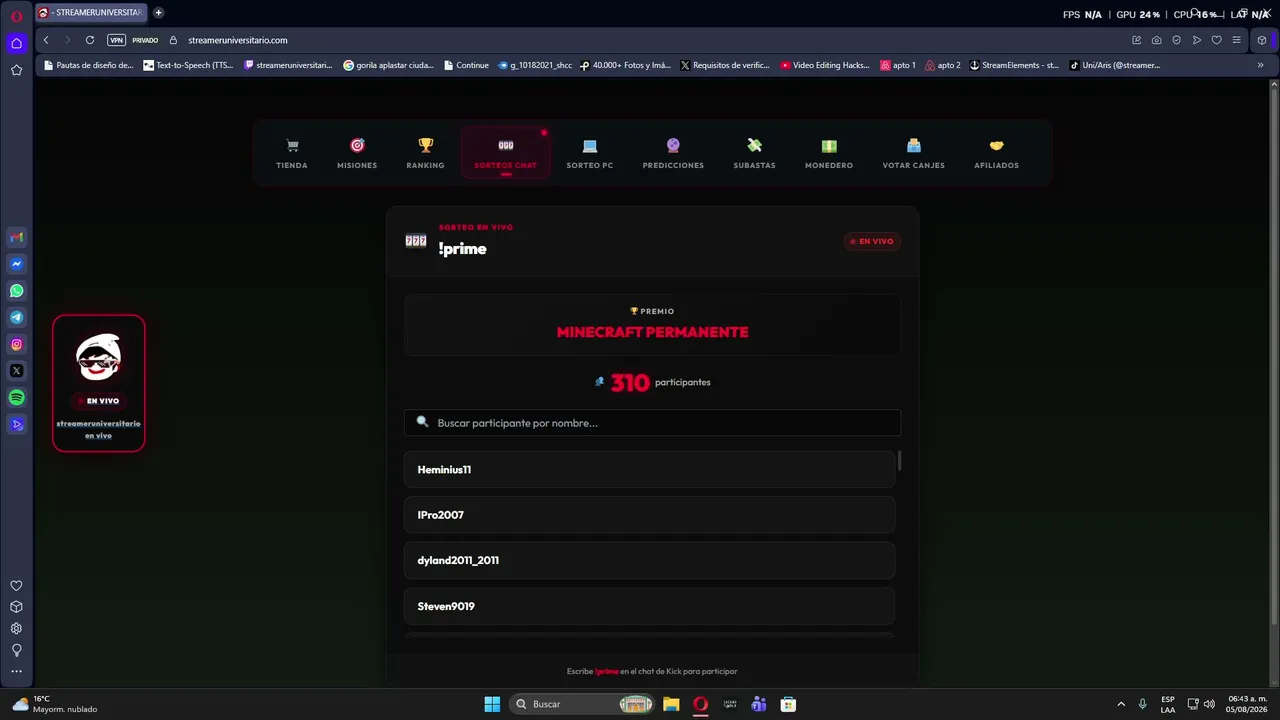
Task: Select the STREAMERUNIVERSITARIO browser tab
Action: pyautogui.click(x=91, y=13)
